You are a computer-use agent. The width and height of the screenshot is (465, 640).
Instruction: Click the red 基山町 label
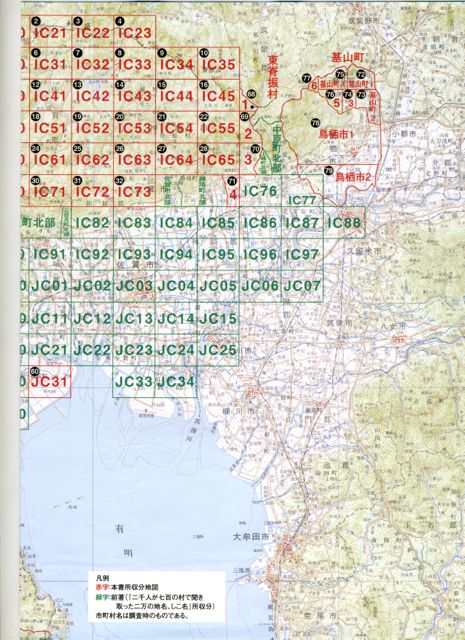pos(347,58)
